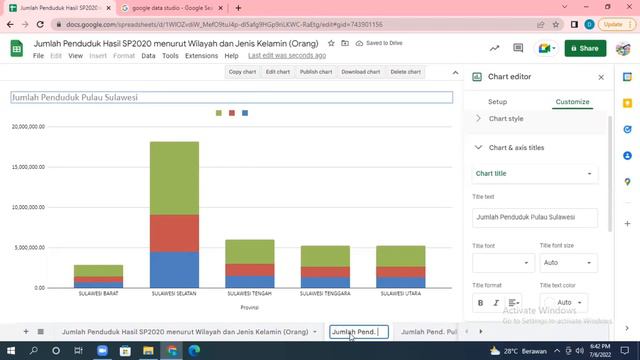Get add-ons plus icon in side panel
The height and width of the screenshot is (360, 640).
click(627, 224)
